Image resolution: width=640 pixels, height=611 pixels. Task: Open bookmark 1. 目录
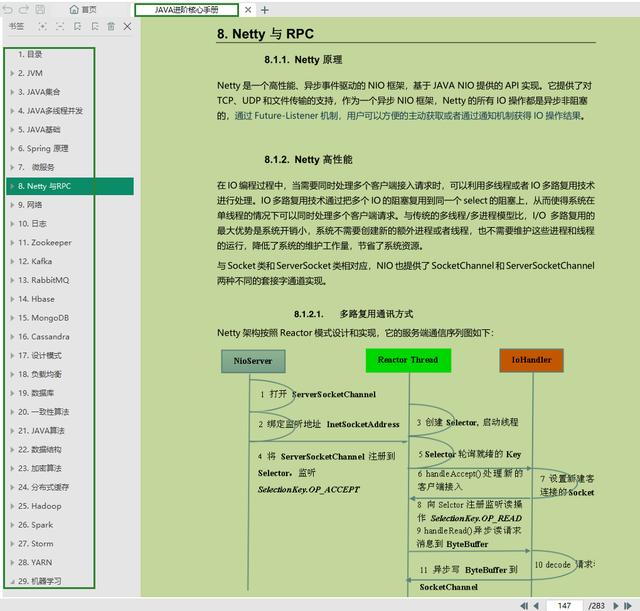(x=30, y=54)
